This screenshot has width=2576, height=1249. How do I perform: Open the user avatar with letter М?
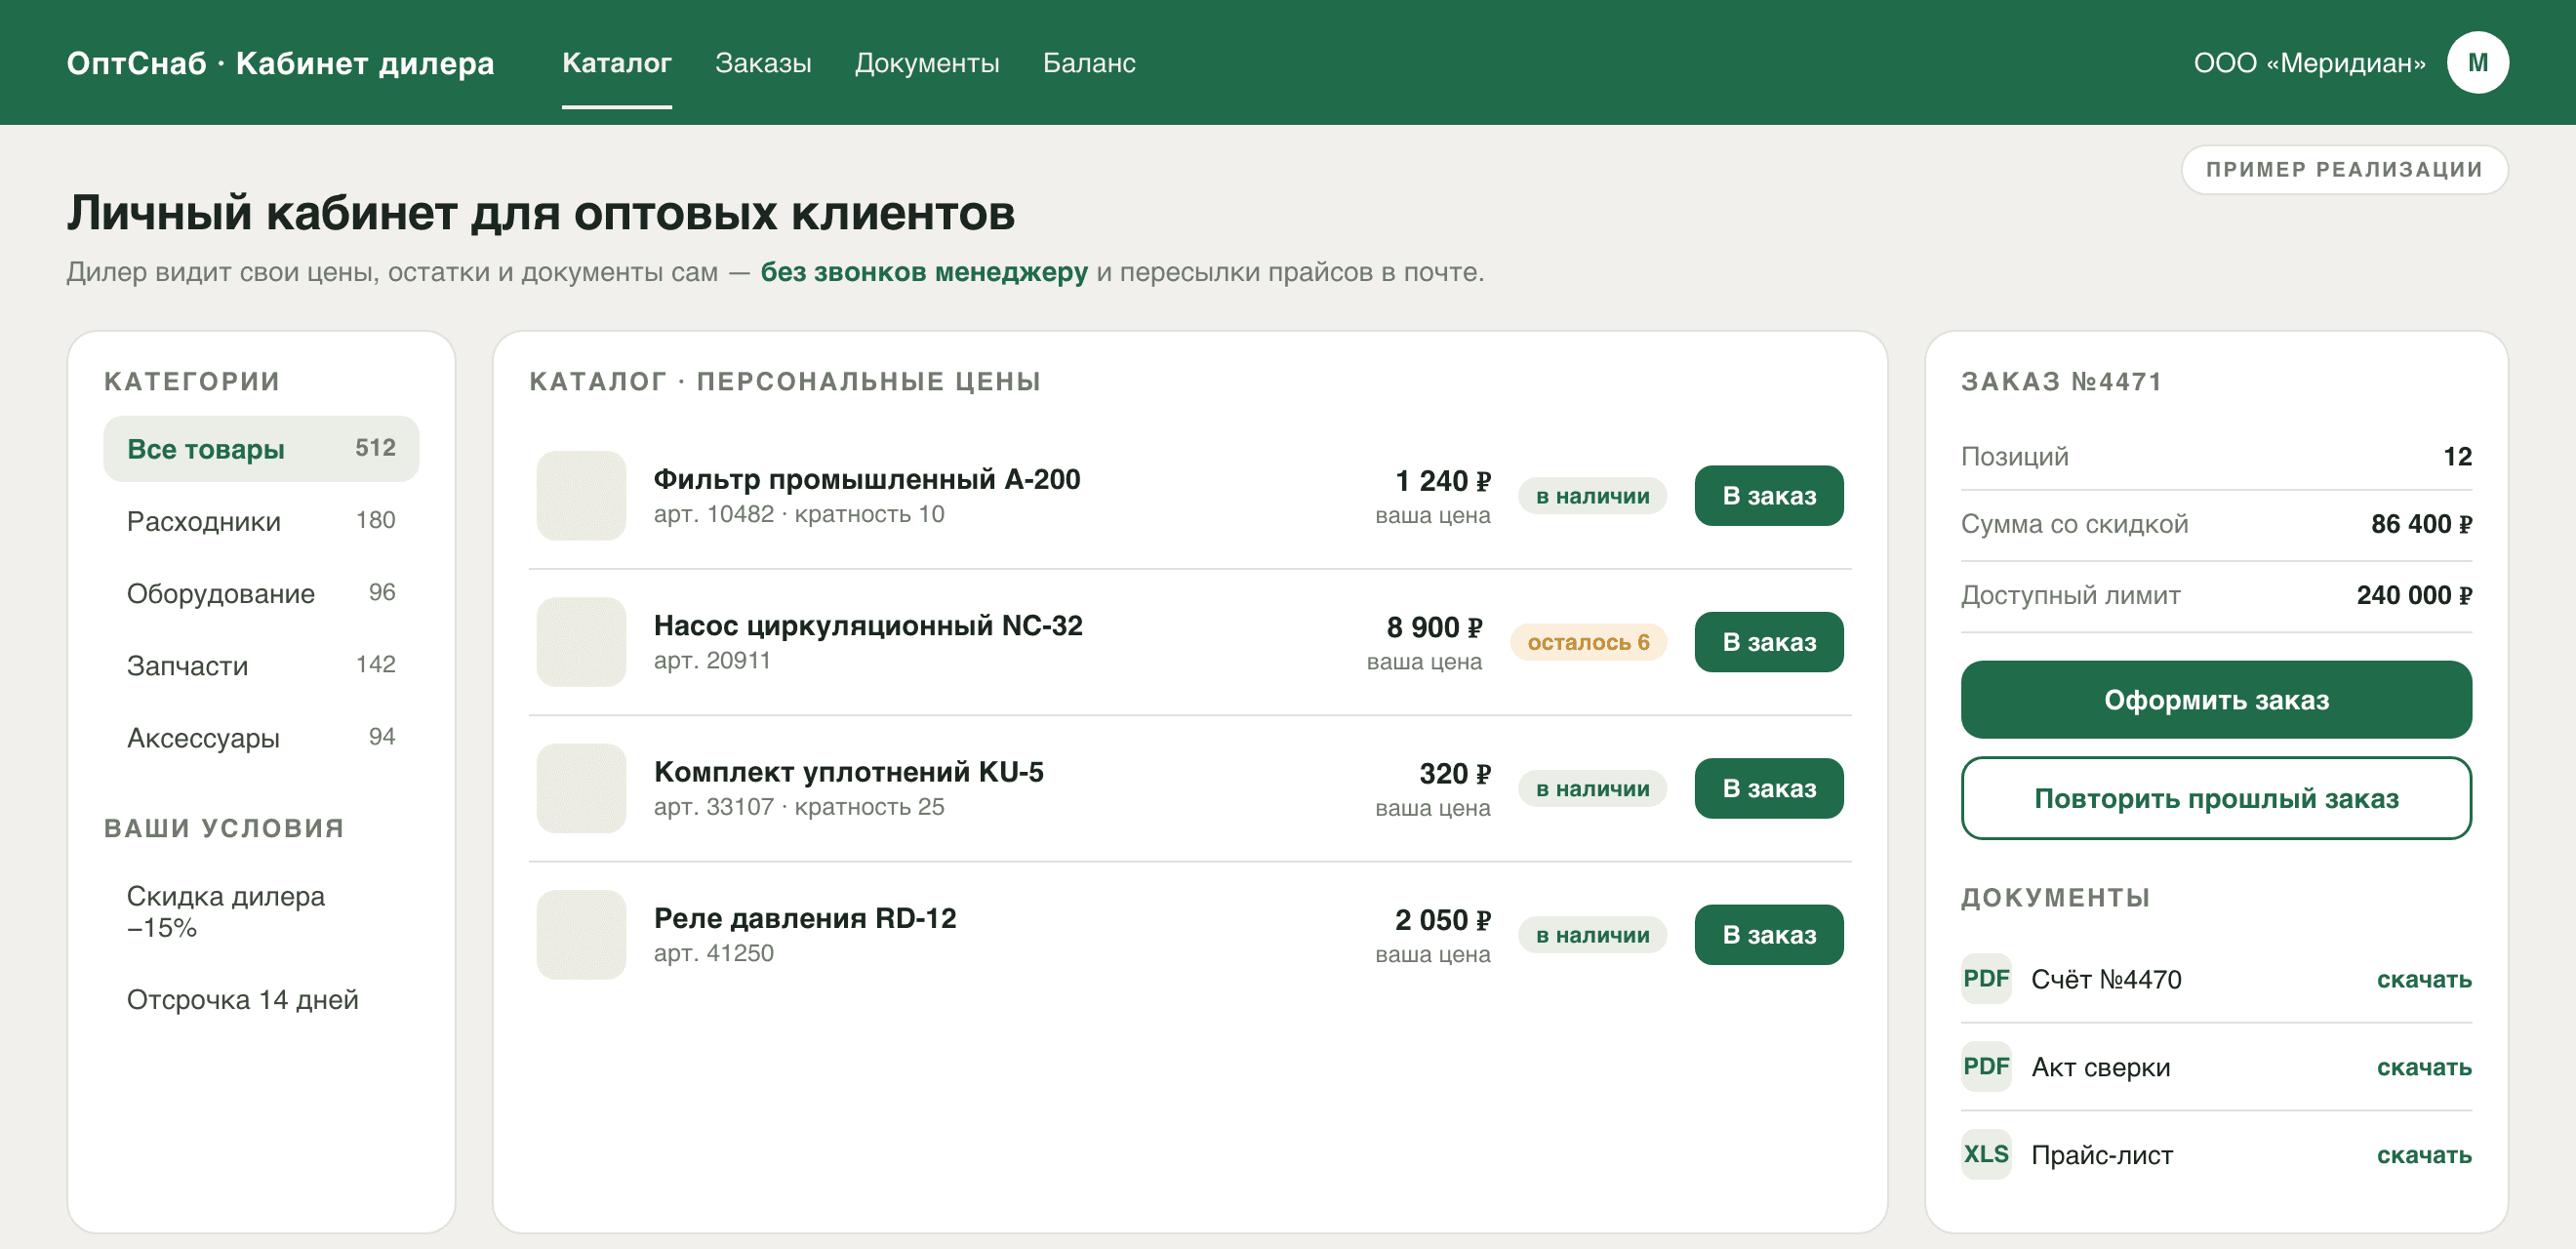(x=2477, y=62)
